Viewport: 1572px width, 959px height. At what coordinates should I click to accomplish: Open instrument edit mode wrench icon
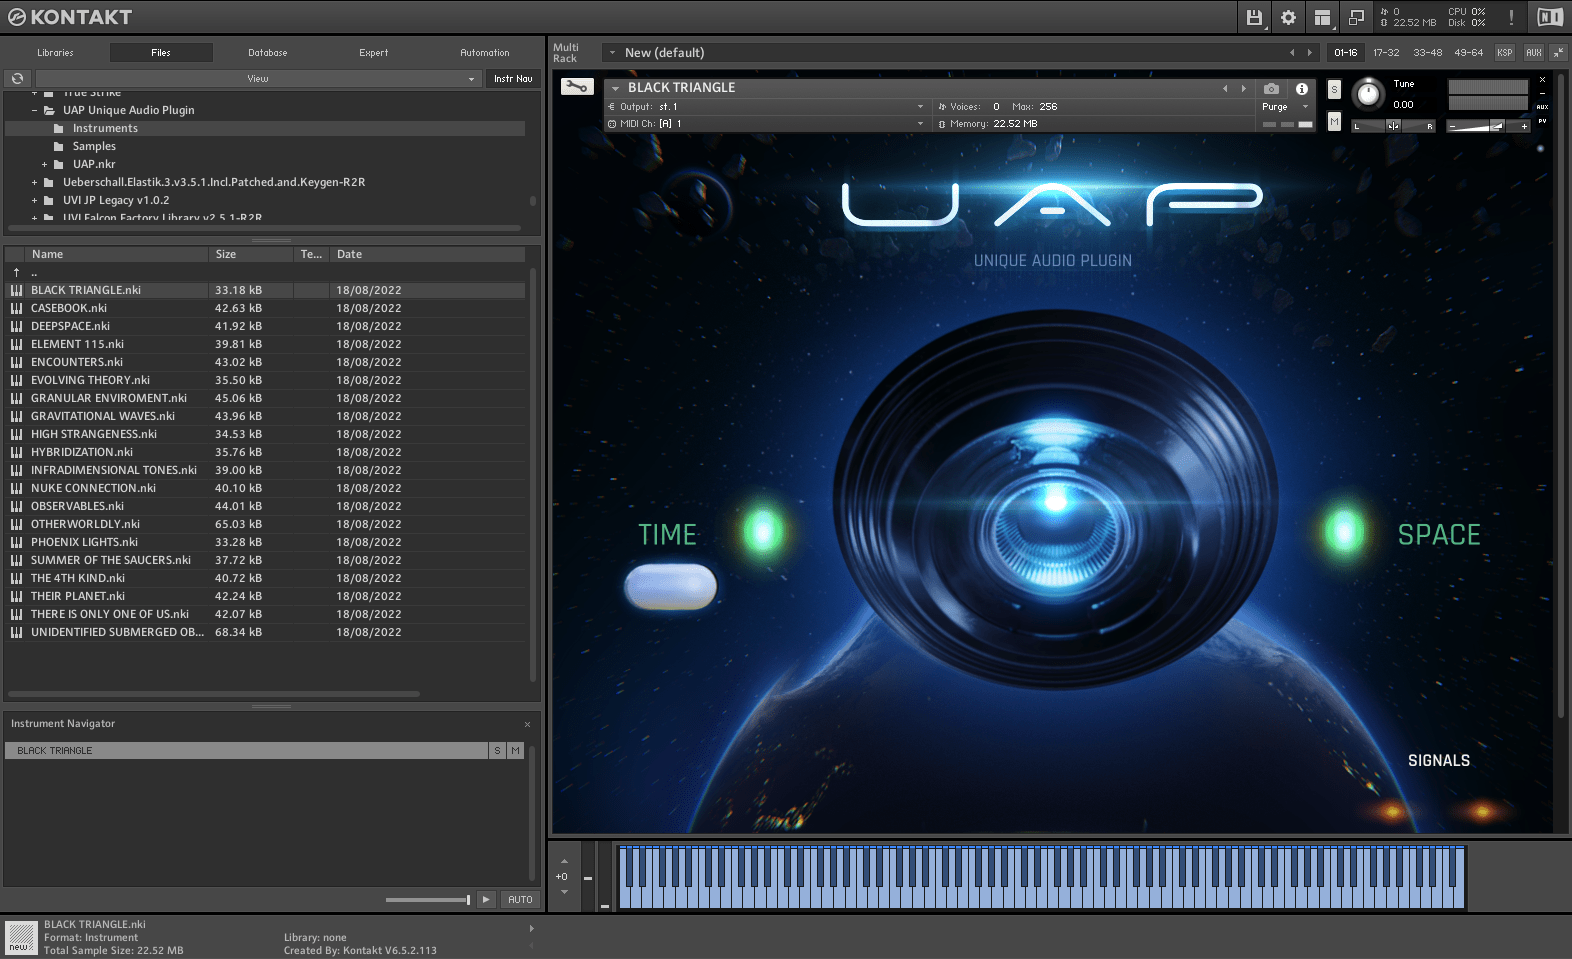(x=577, y=87)
